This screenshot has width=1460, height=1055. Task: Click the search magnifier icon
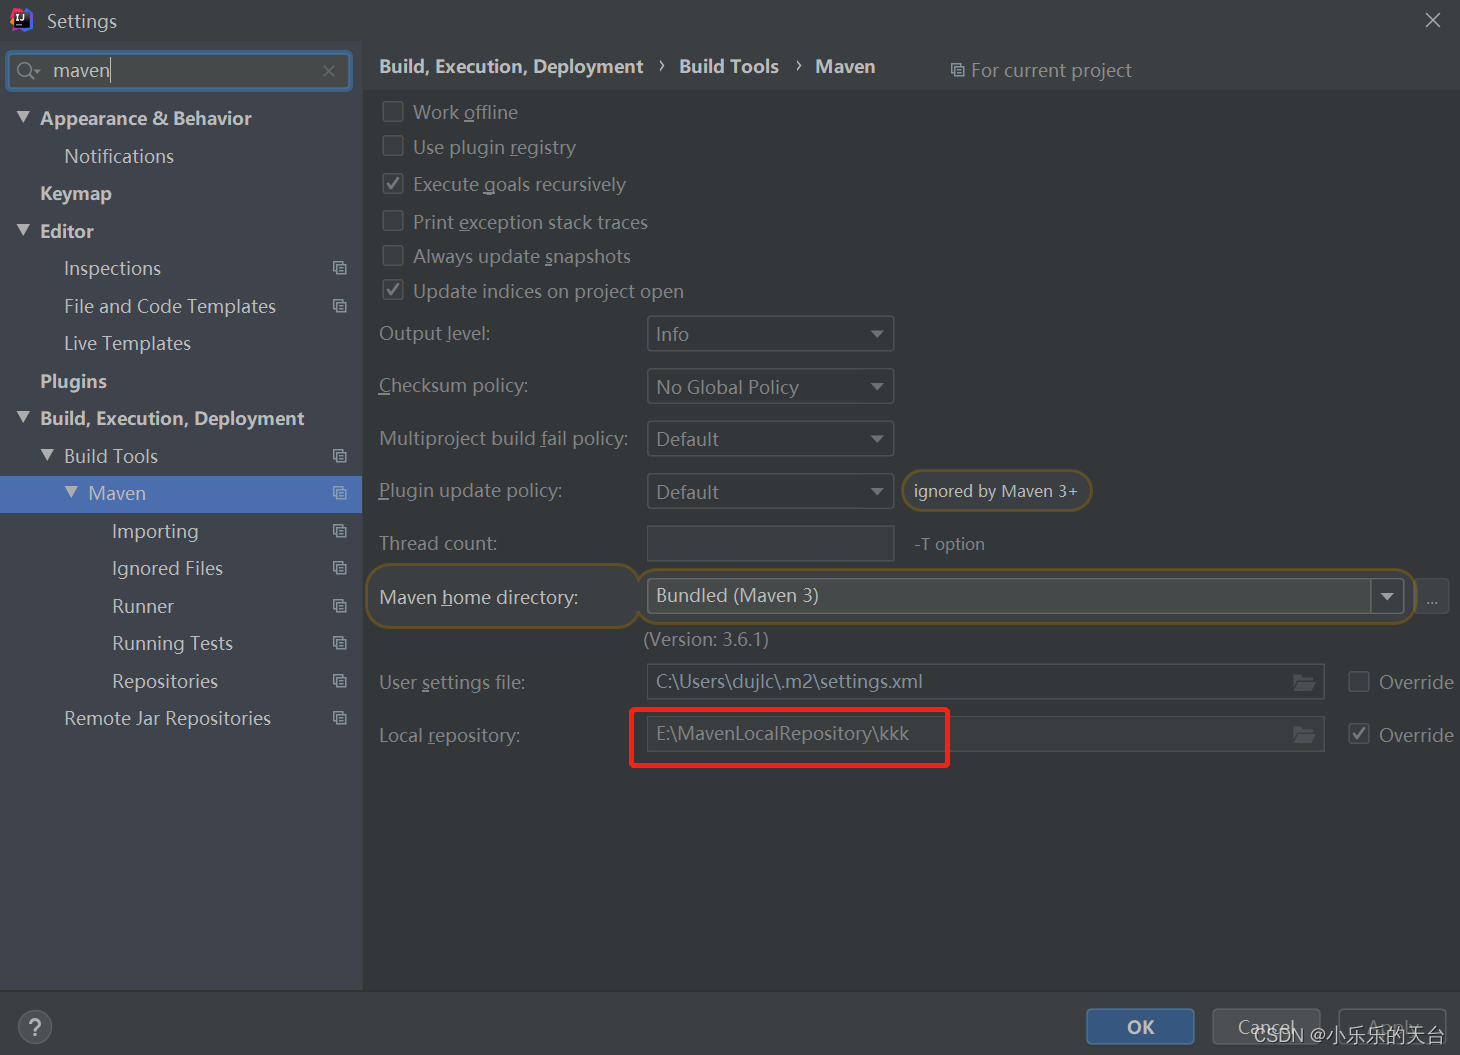27,71
